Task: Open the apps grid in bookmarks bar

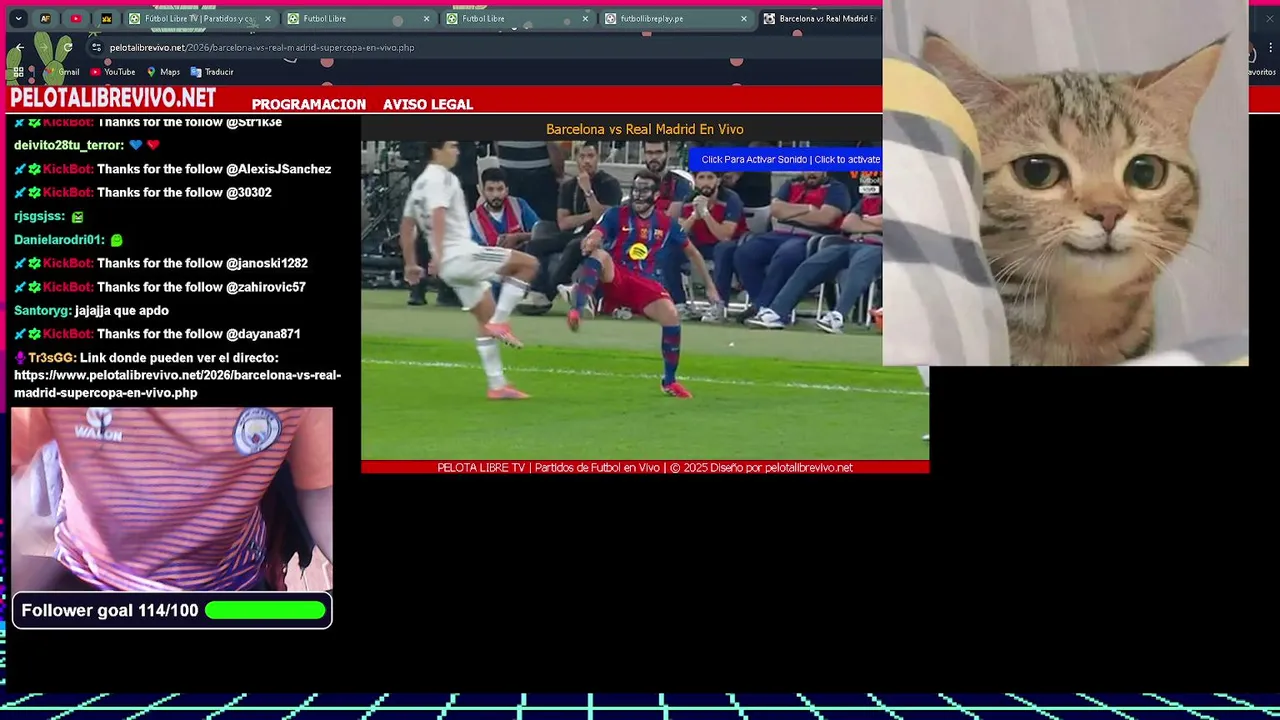Action: pos(18,72)
